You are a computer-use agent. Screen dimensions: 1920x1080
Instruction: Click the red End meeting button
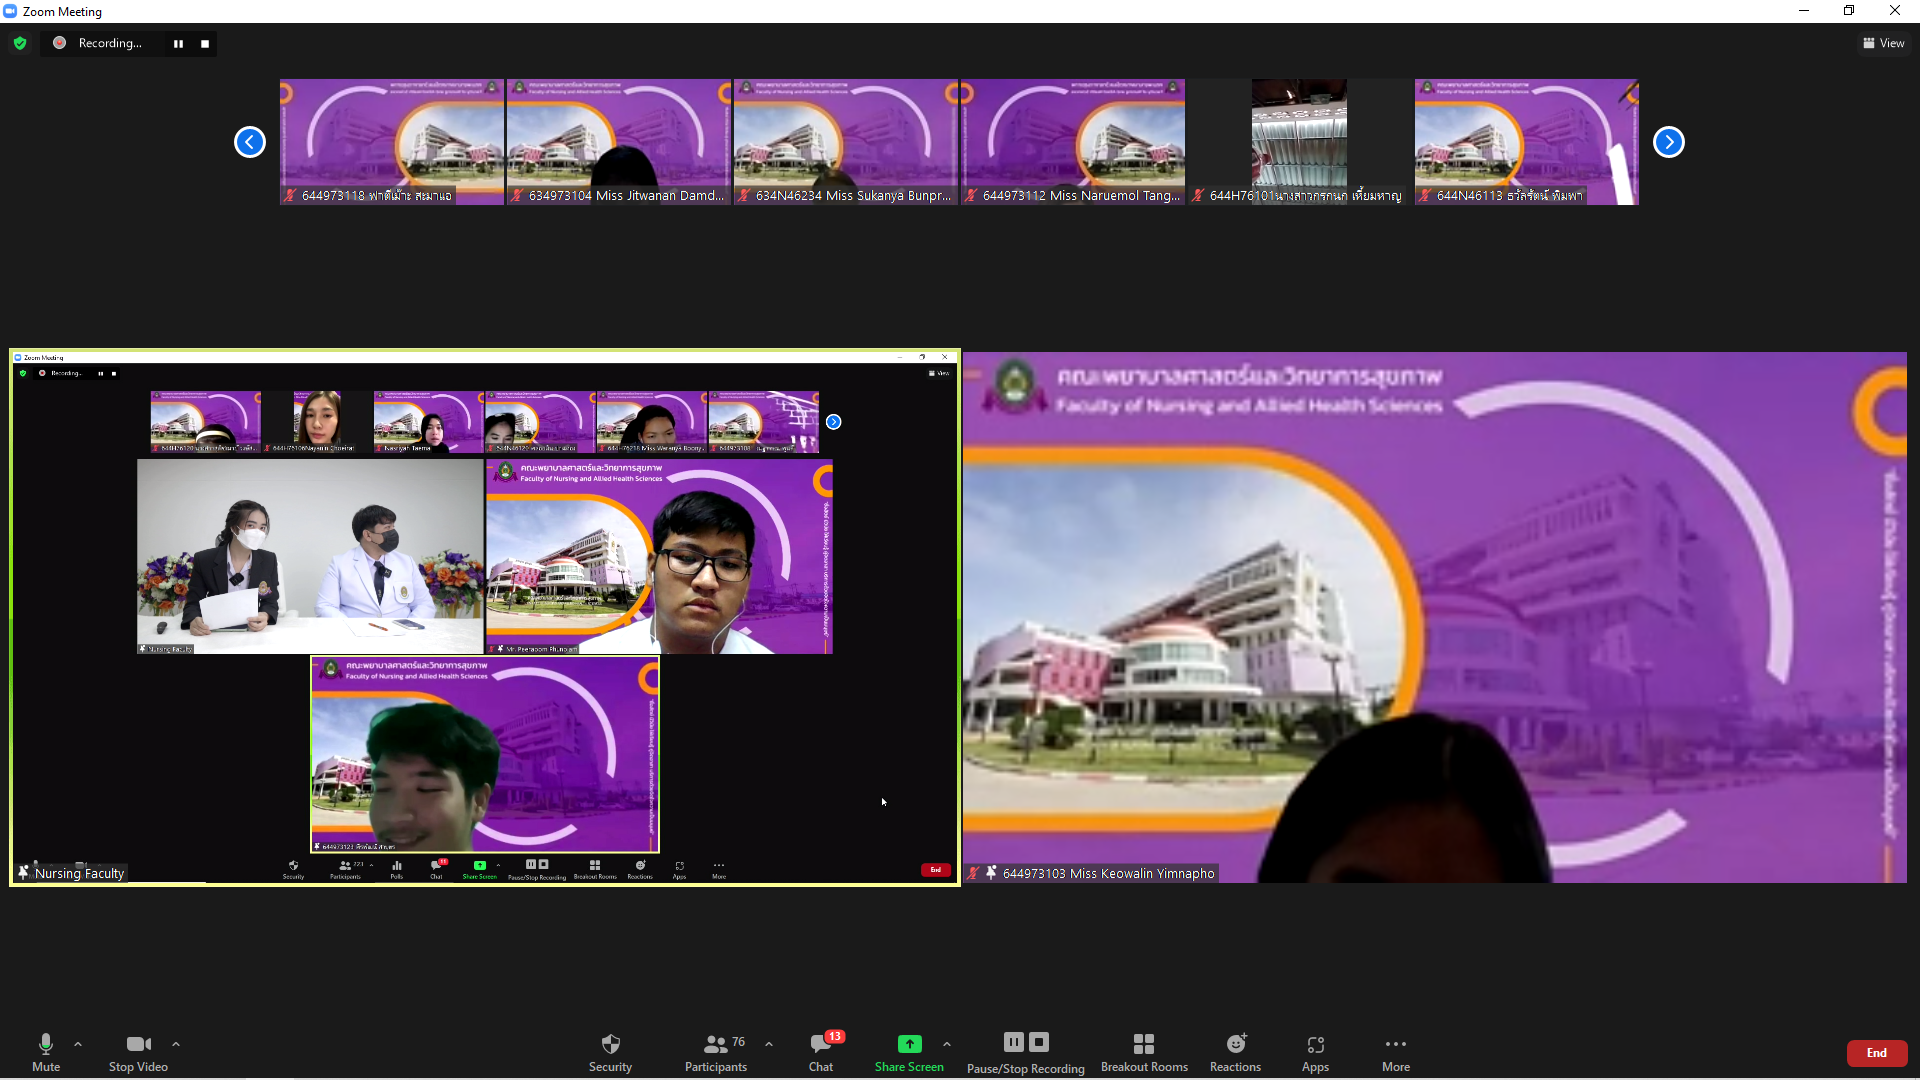1876,1053
